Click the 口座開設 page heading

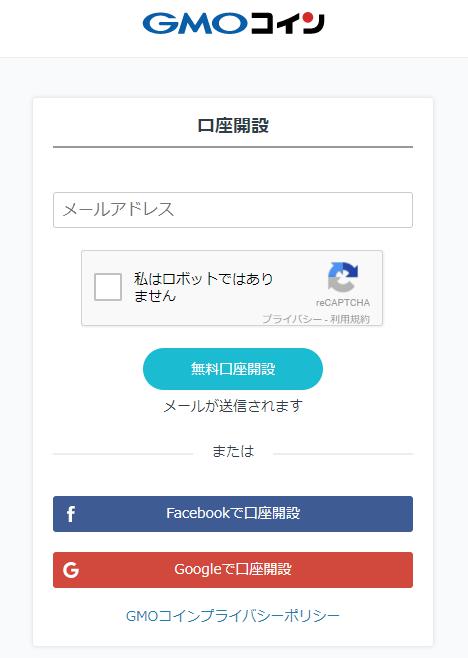[233, 125]
